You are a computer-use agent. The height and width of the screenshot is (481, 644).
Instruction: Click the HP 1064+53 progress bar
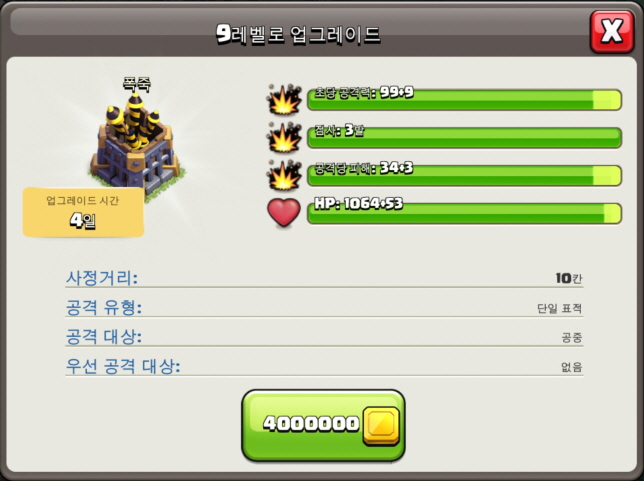pos(465,213)
